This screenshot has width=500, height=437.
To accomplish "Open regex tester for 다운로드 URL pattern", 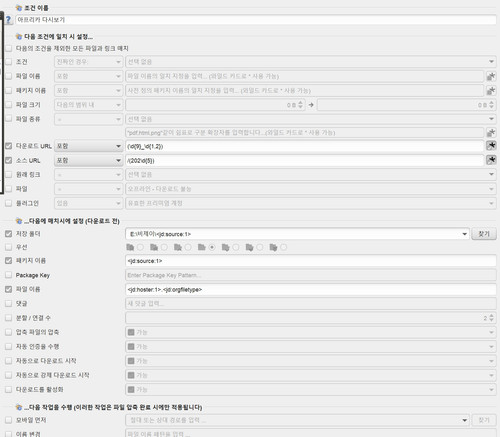I will tap(491, 146).
